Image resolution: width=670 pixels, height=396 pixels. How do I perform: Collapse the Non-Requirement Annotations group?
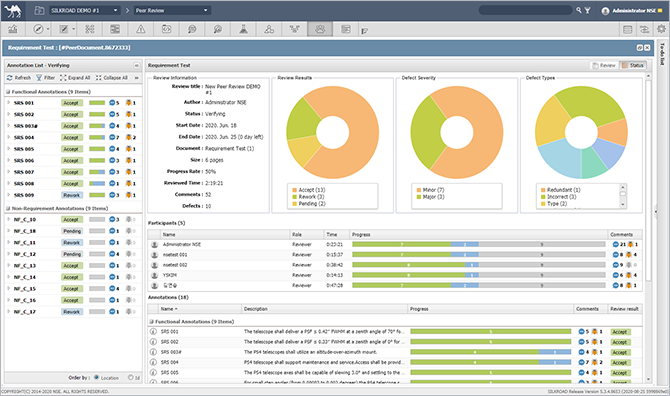[x=8, y=208]
